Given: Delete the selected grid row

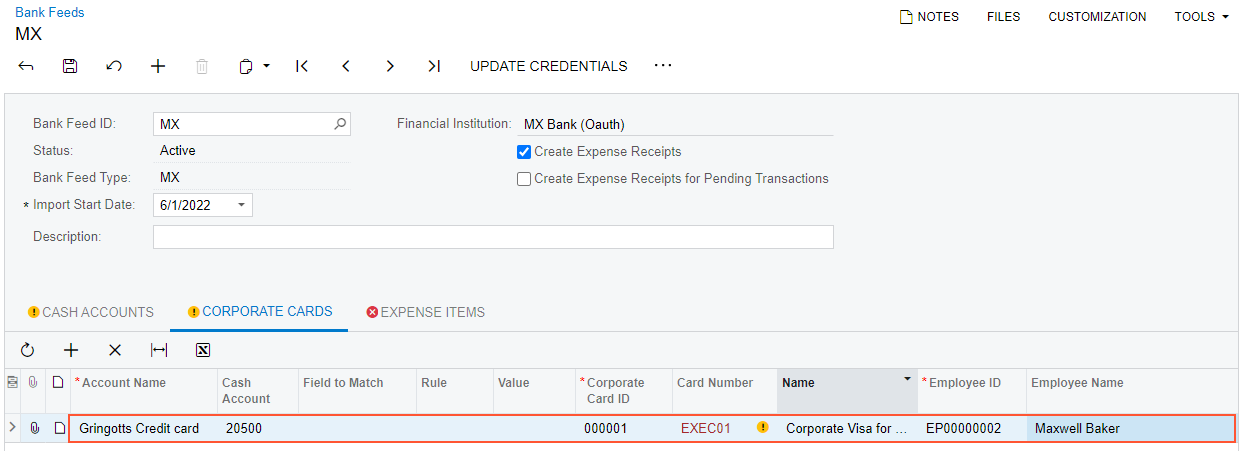Looking at the screenshot, I should (x=115, y=350).
